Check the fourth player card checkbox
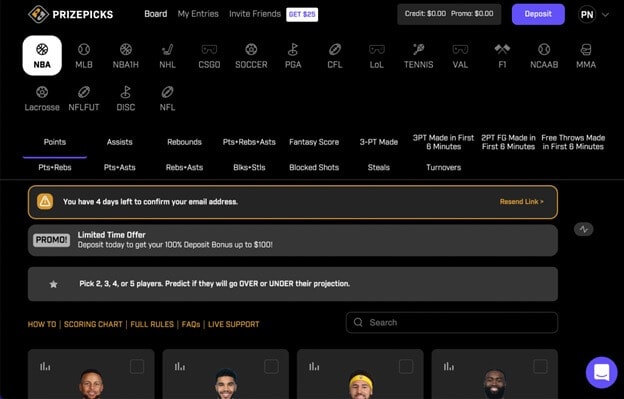 tap(540, 366)
